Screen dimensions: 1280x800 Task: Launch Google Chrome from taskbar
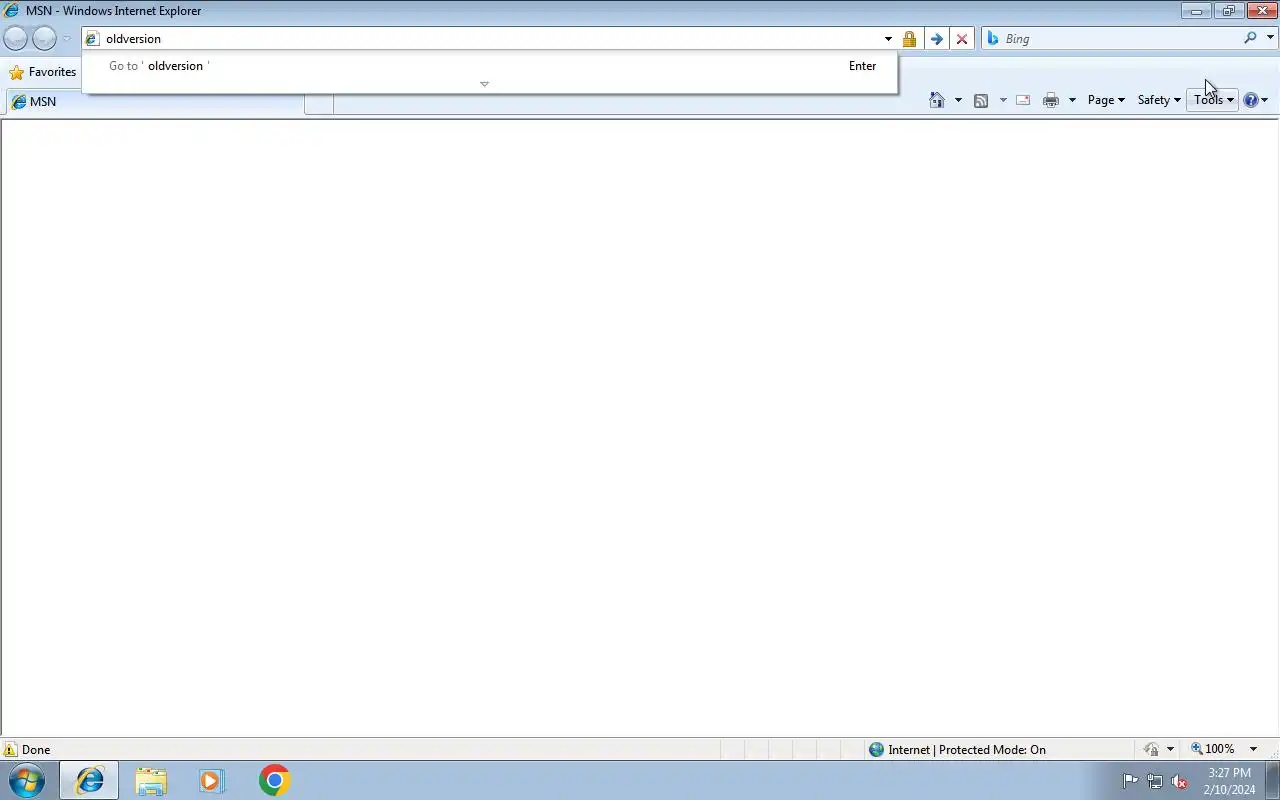tap(274, 780)
